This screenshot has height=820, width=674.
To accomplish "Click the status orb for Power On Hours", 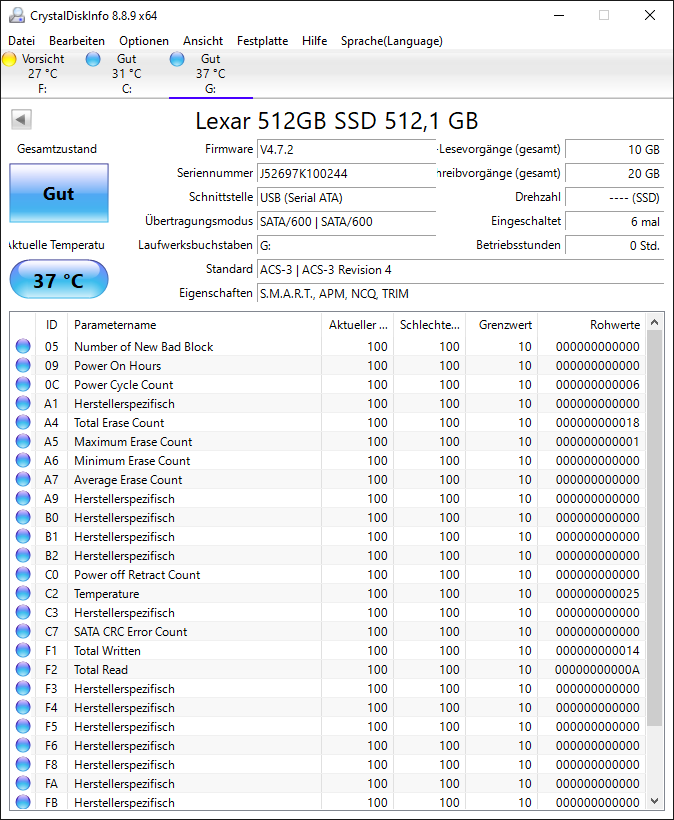I will point(23,365).
